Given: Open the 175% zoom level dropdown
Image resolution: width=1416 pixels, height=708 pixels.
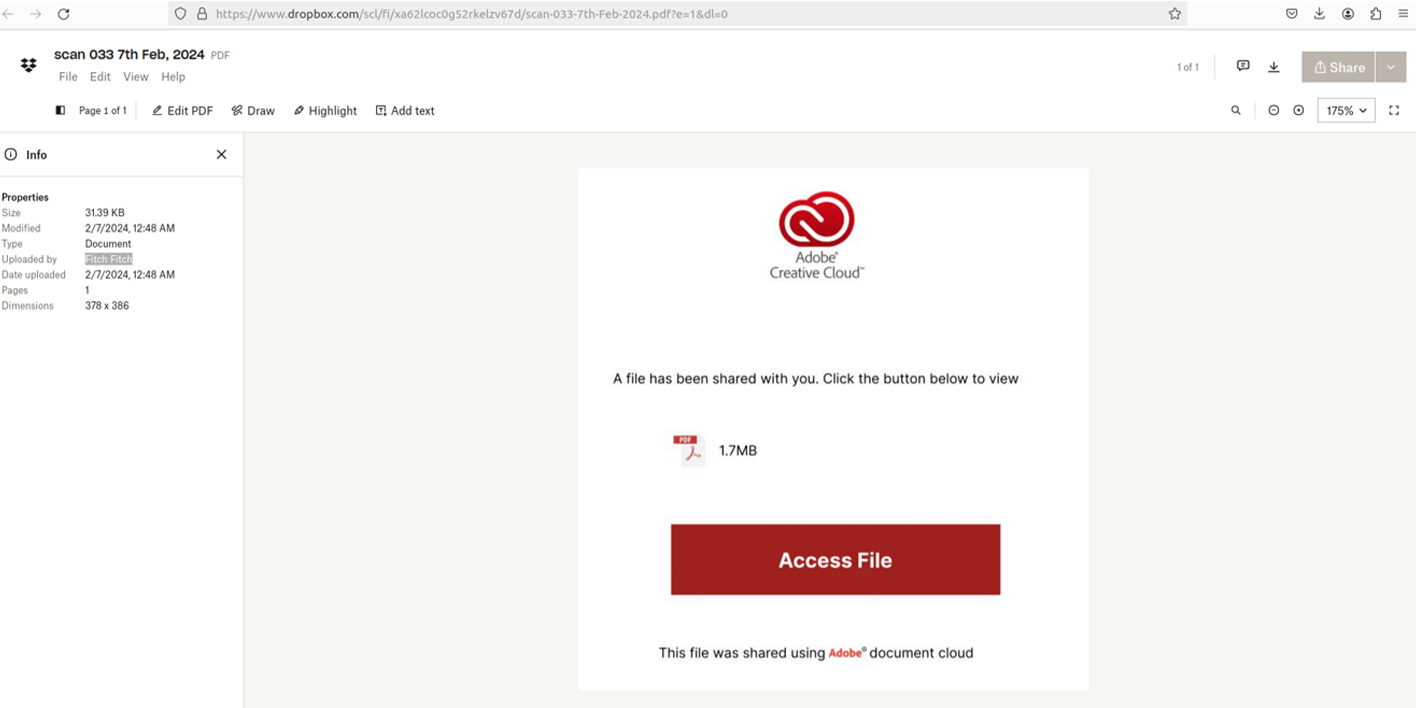Looking at the screenshot, I should [1346, 111].
